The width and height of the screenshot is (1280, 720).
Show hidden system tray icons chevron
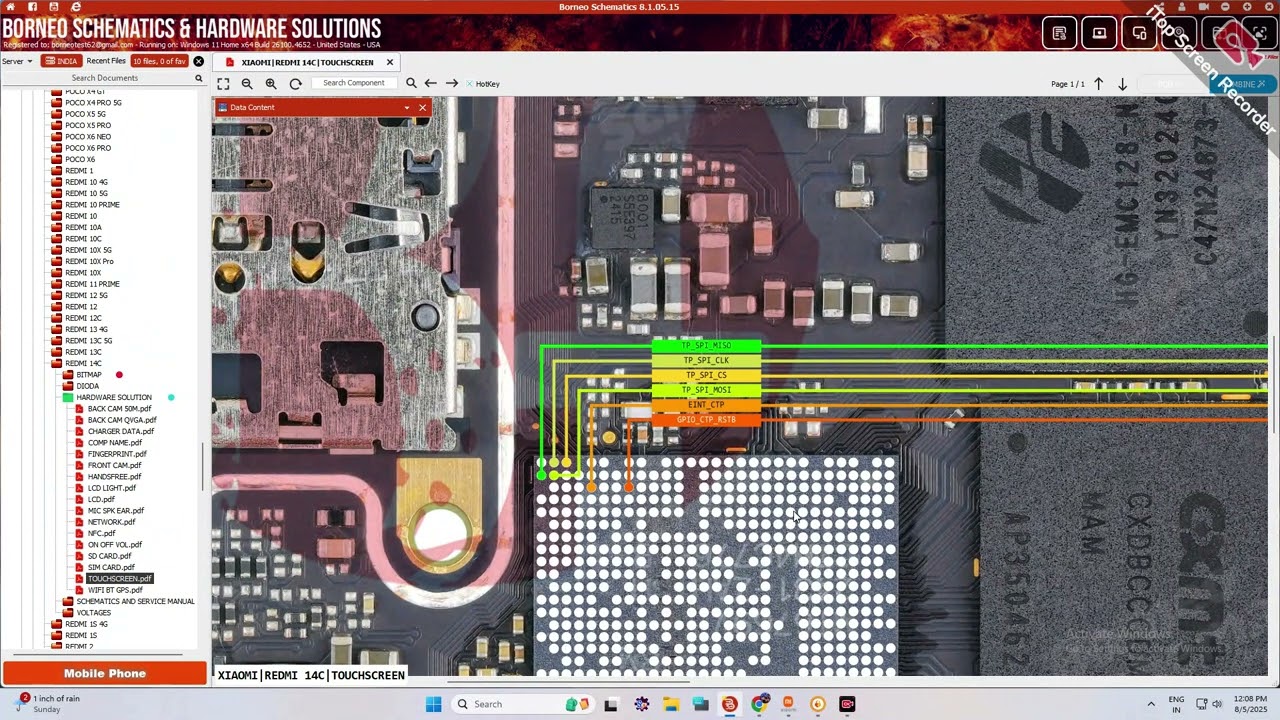click(1151, 704)
